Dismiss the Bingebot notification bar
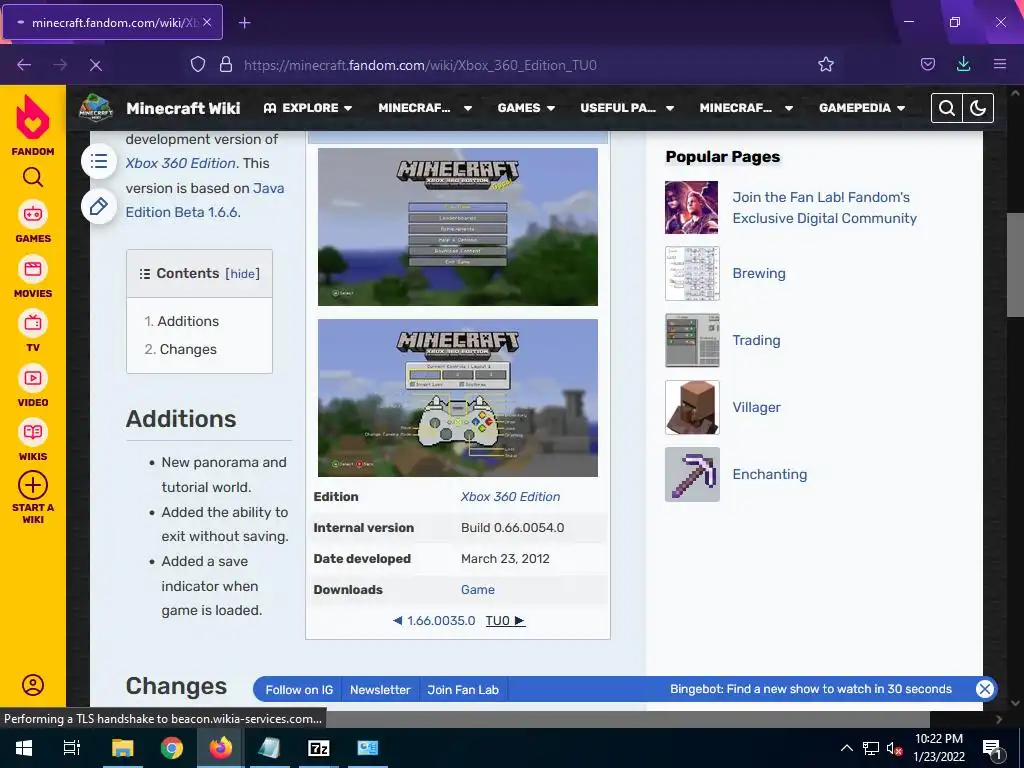 (984, 689)
